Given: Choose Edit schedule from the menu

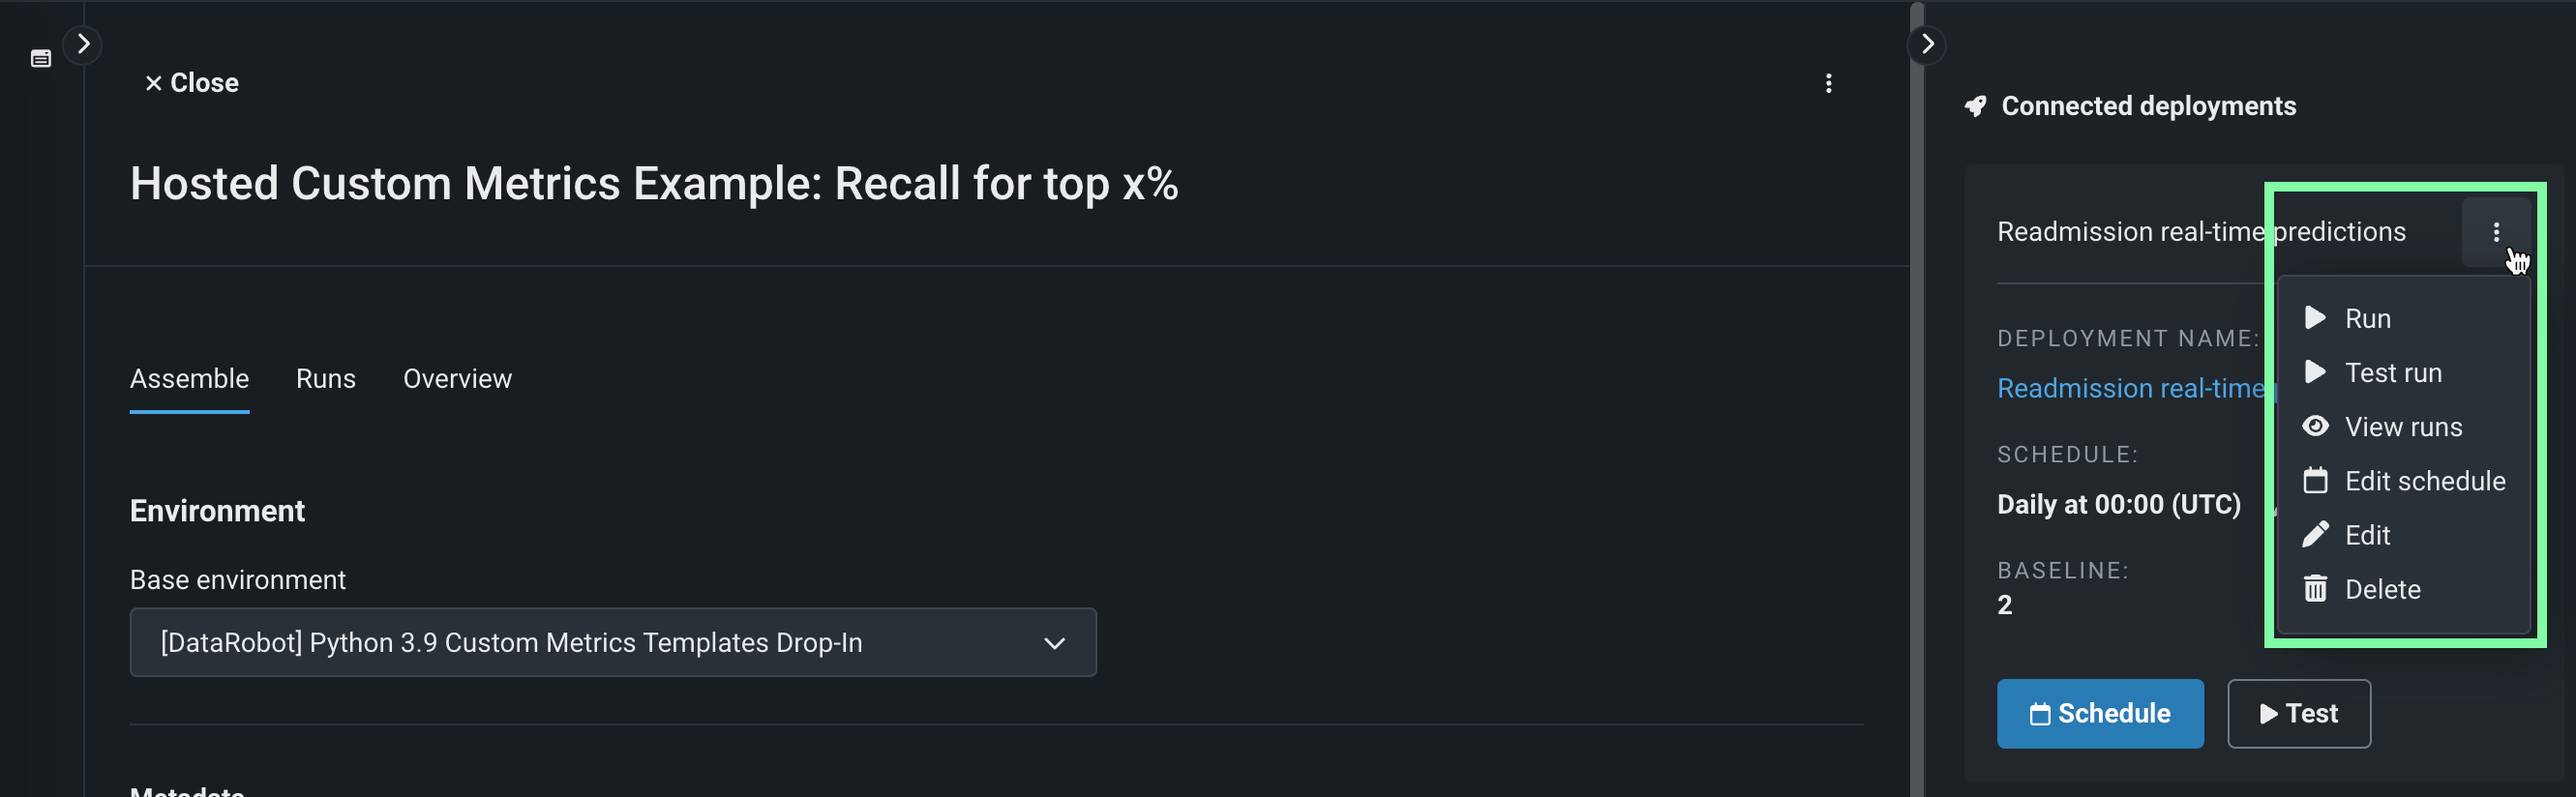Looking at the screenshot, I should pyautogui.click(x=2424, y=481).
